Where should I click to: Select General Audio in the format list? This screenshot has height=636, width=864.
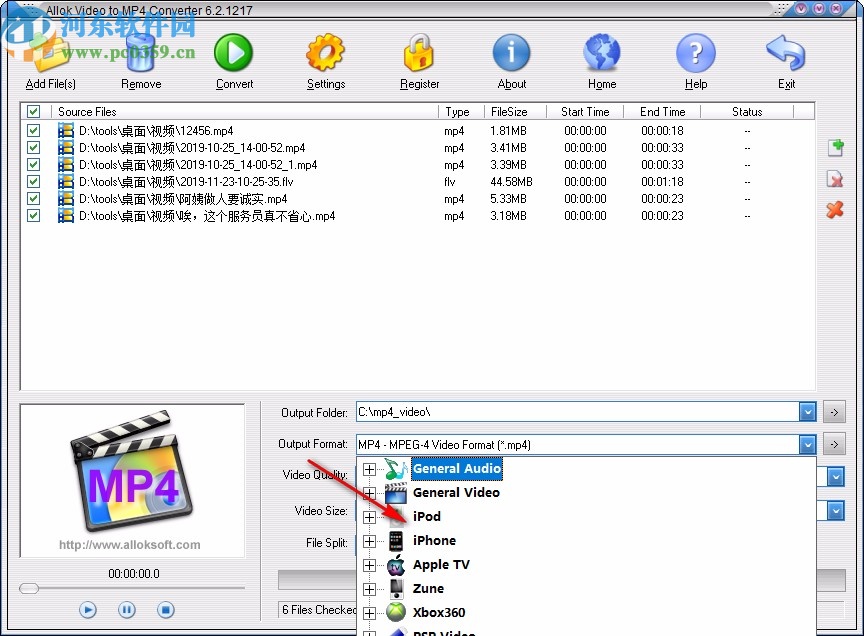(456, 469)
